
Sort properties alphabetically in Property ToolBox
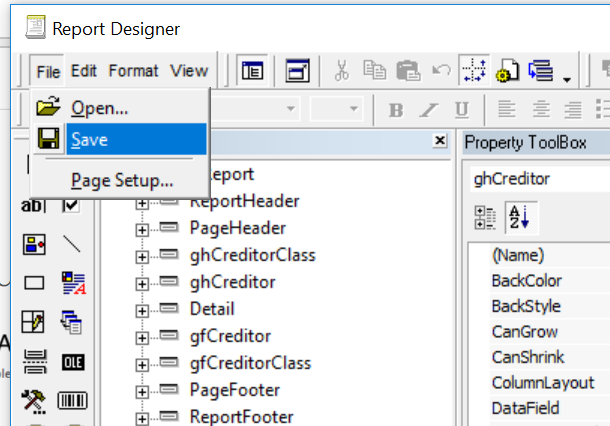click(518, 217)
